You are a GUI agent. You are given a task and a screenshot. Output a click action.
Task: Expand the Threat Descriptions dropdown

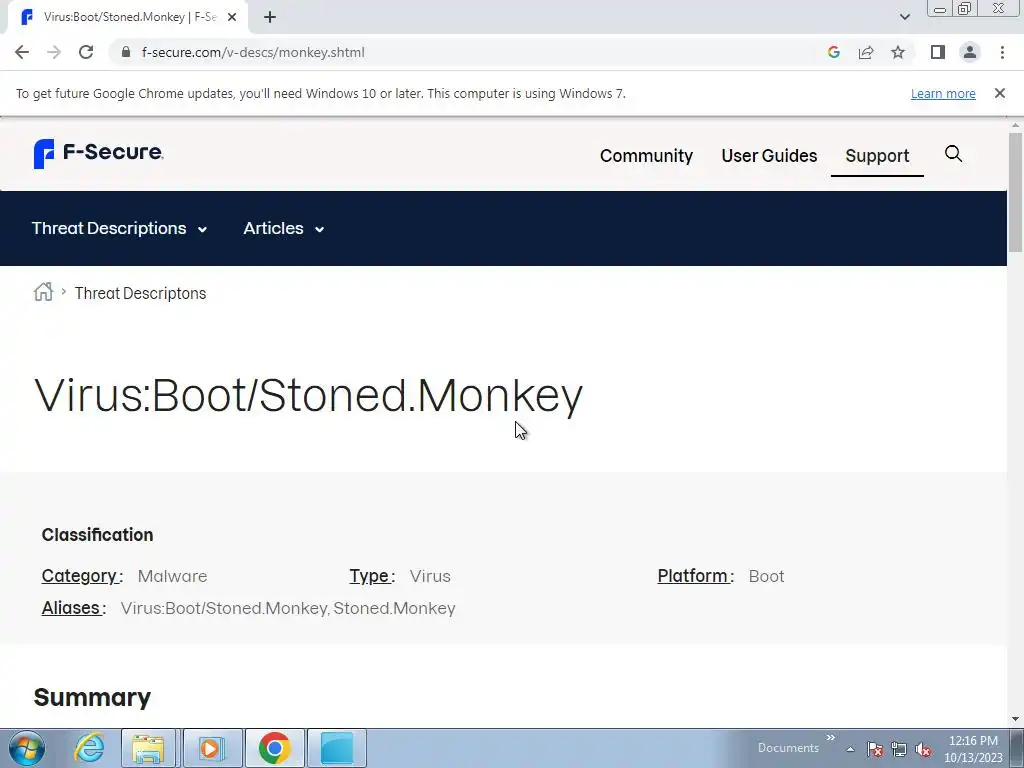(120, 229)
